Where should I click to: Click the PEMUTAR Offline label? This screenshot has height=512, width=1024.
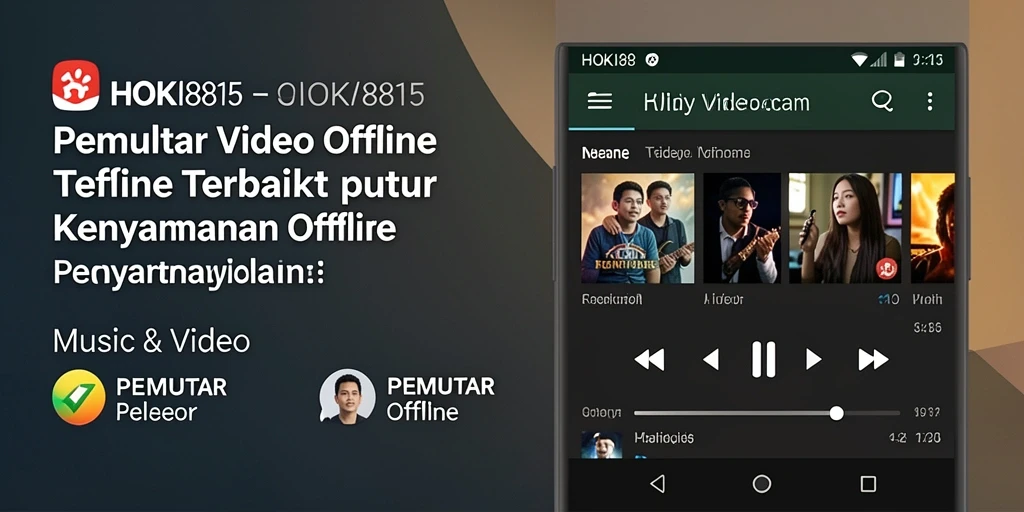pyautogui.click(x=440, y=398)
